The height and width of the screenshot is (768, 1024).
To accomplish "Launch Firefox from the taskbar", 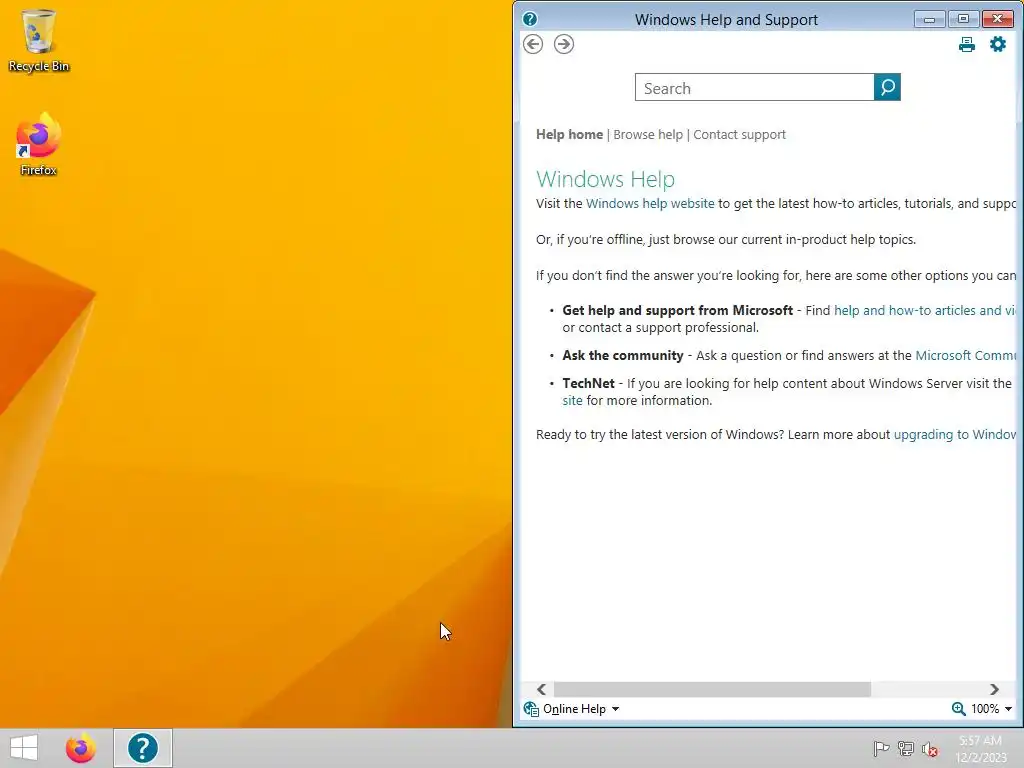I will pyautogui.click(x=80, y=748).
